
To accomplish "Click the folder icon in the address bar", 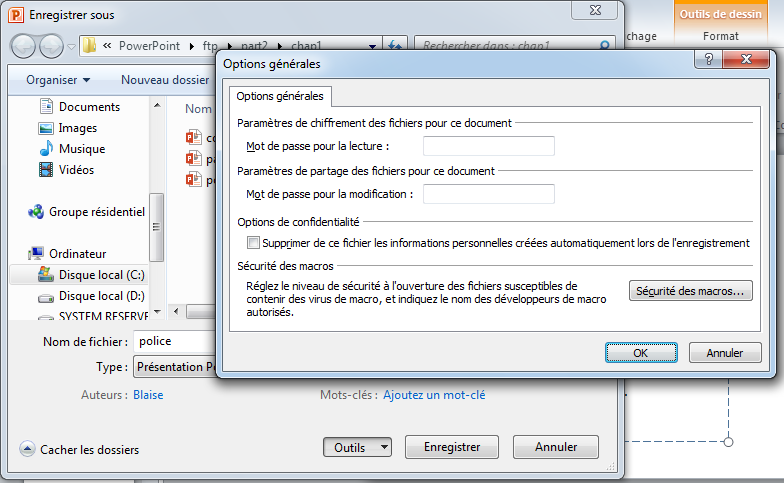I will click(90, 46).
